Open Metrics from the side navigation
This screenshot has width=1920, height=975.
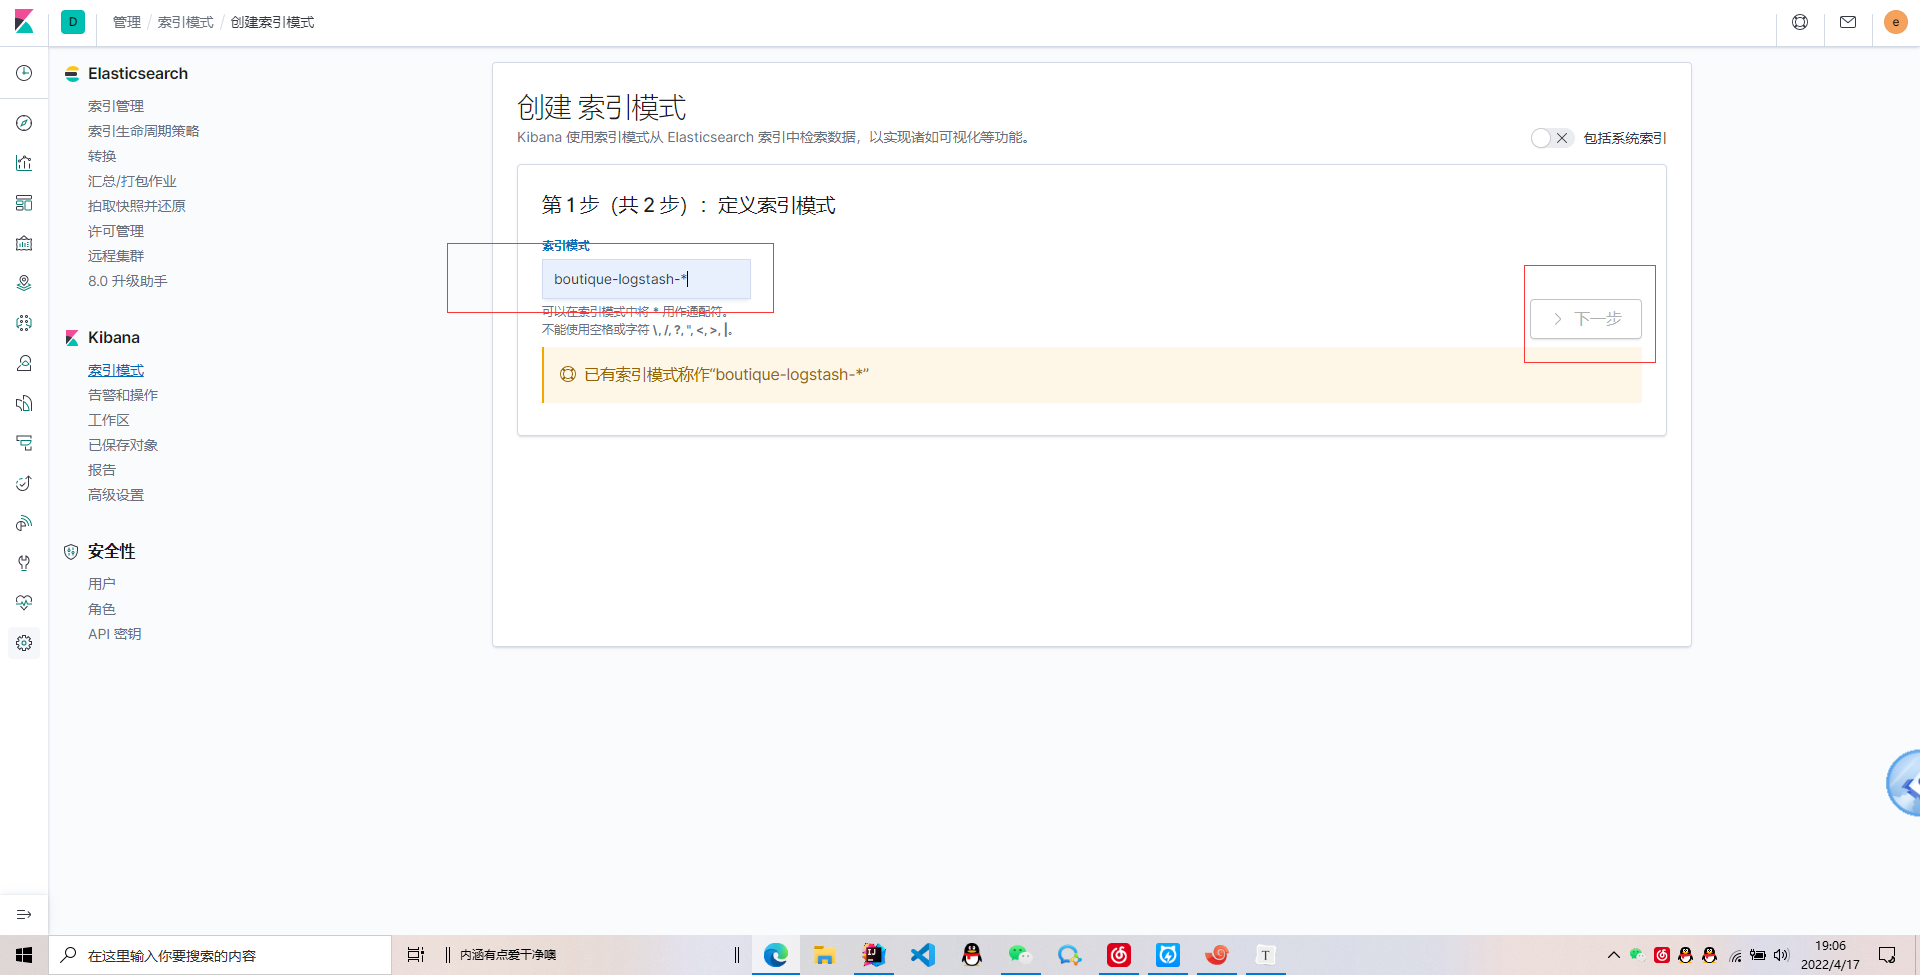24,363
